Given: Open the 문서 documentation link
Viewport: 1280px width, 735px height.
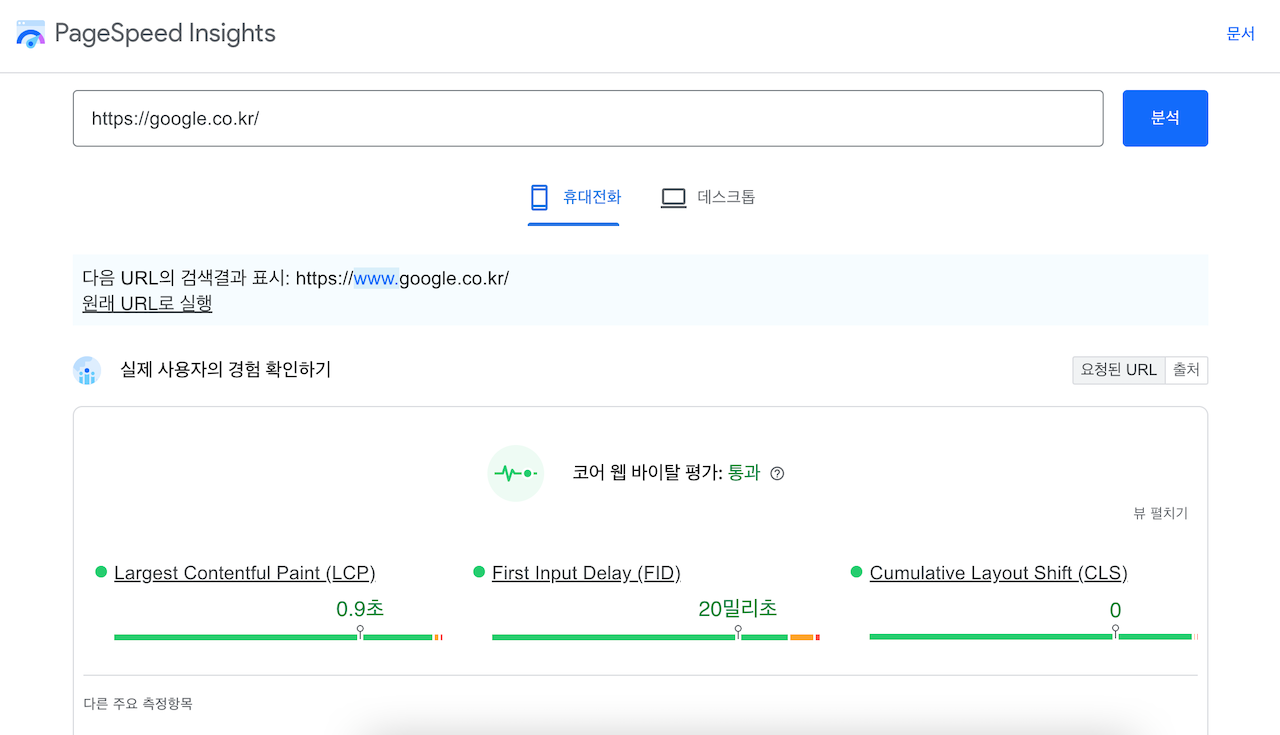Looking at the screenshot, I should point(1241,33).
